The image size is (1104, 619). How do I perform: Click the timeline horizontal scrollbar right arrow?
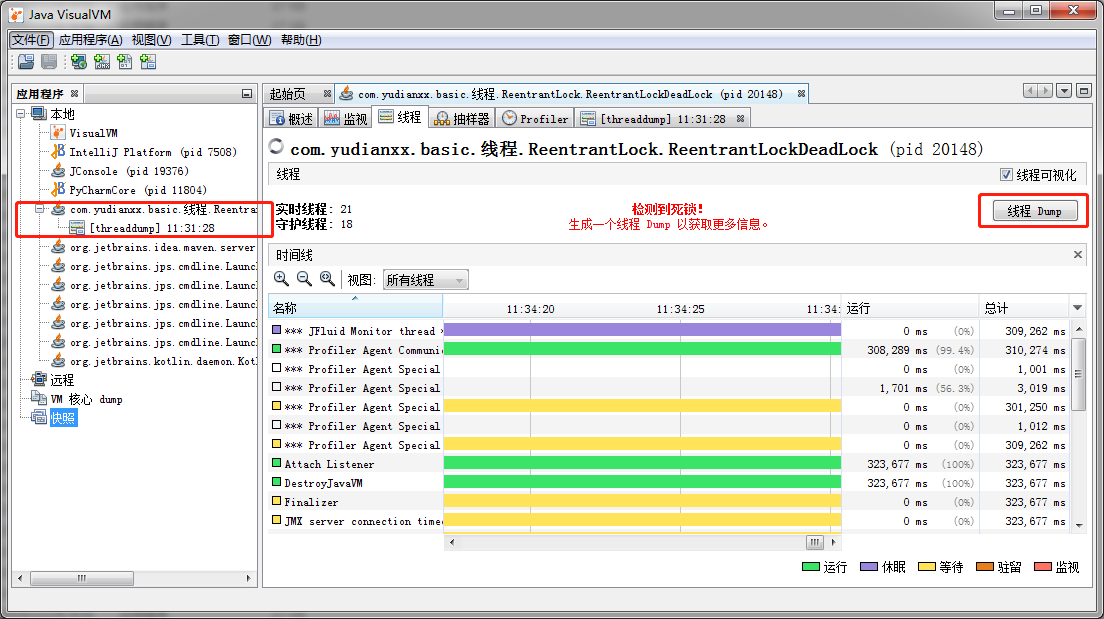834,541
